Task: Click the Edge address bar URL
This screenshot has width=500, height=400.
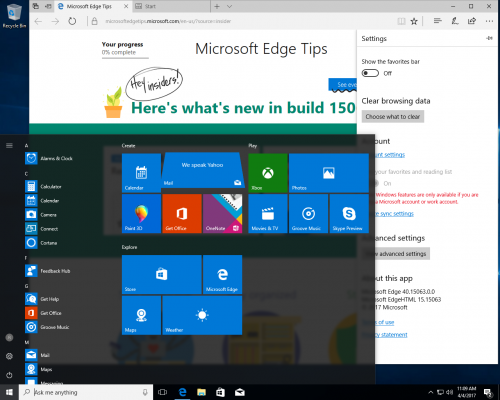Action: point(168,21)
